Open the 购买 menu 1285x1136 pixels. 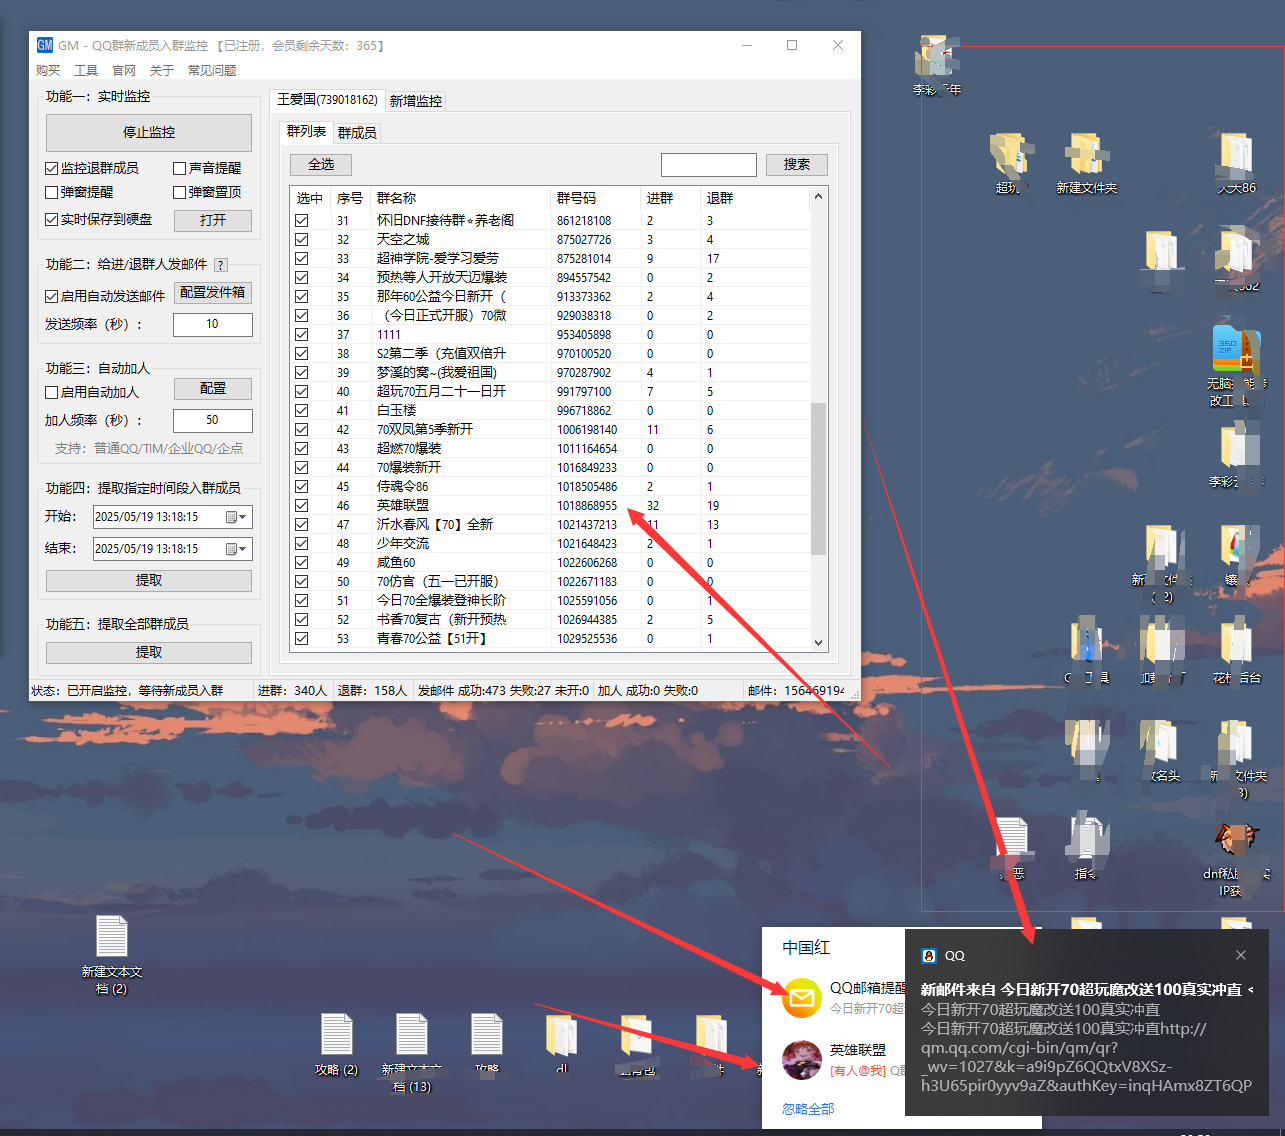pos(48,71)
